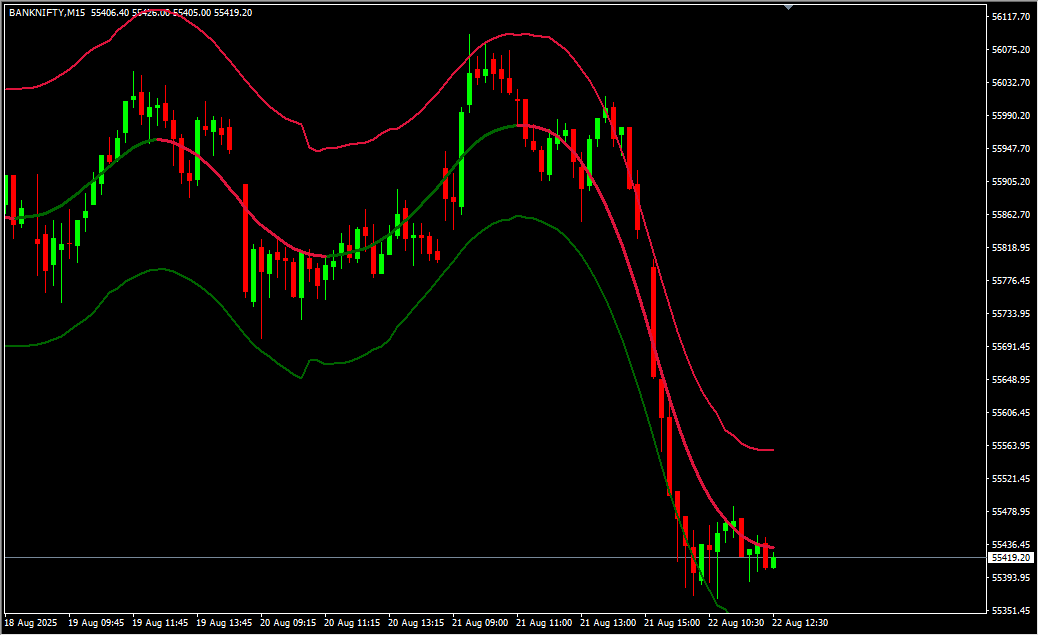Click the 55990.20 level on price axis
This screenshot has height=636, width=1039.
click(1010, 116)
